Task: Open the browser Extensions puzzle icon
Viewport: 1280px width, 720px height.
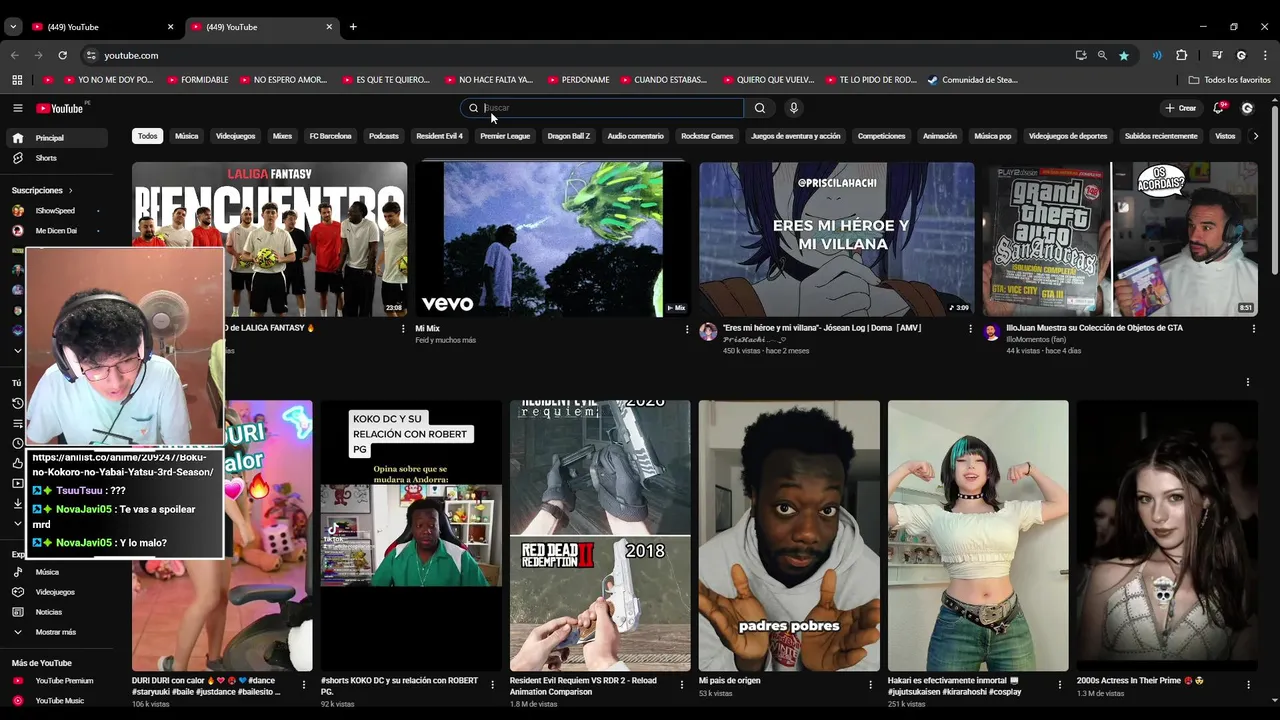Action: (1181, 56)
